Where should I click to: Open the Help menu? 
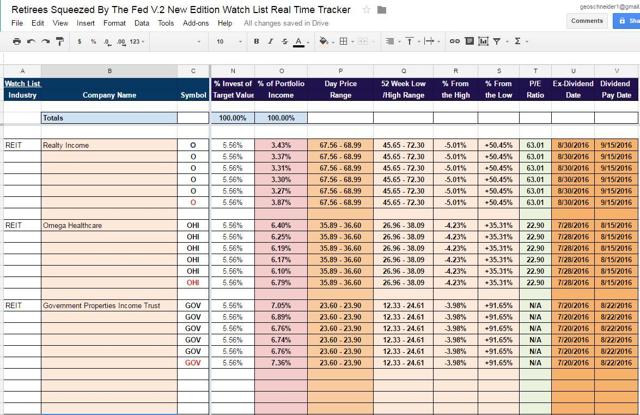pyautogui.click(x=224, y=23)
